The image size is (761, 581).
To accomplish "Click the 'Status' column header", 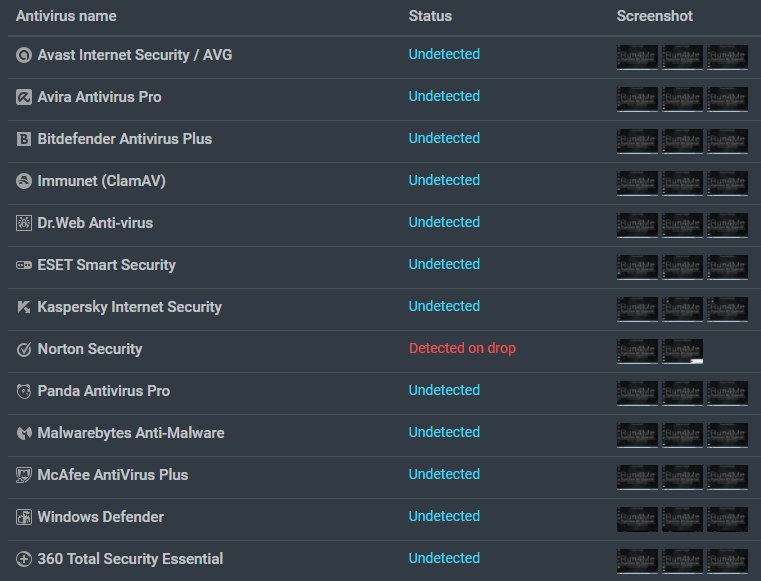I will 430,16.
